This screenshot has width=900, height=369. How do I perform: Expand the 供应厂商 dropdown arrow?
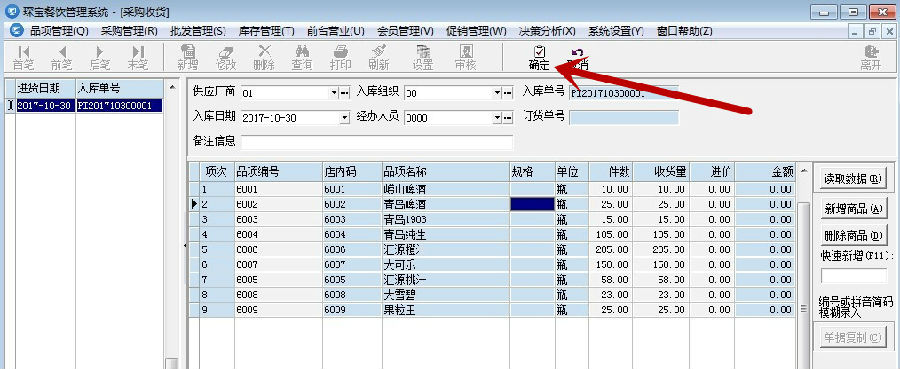[x=334, y=93]
